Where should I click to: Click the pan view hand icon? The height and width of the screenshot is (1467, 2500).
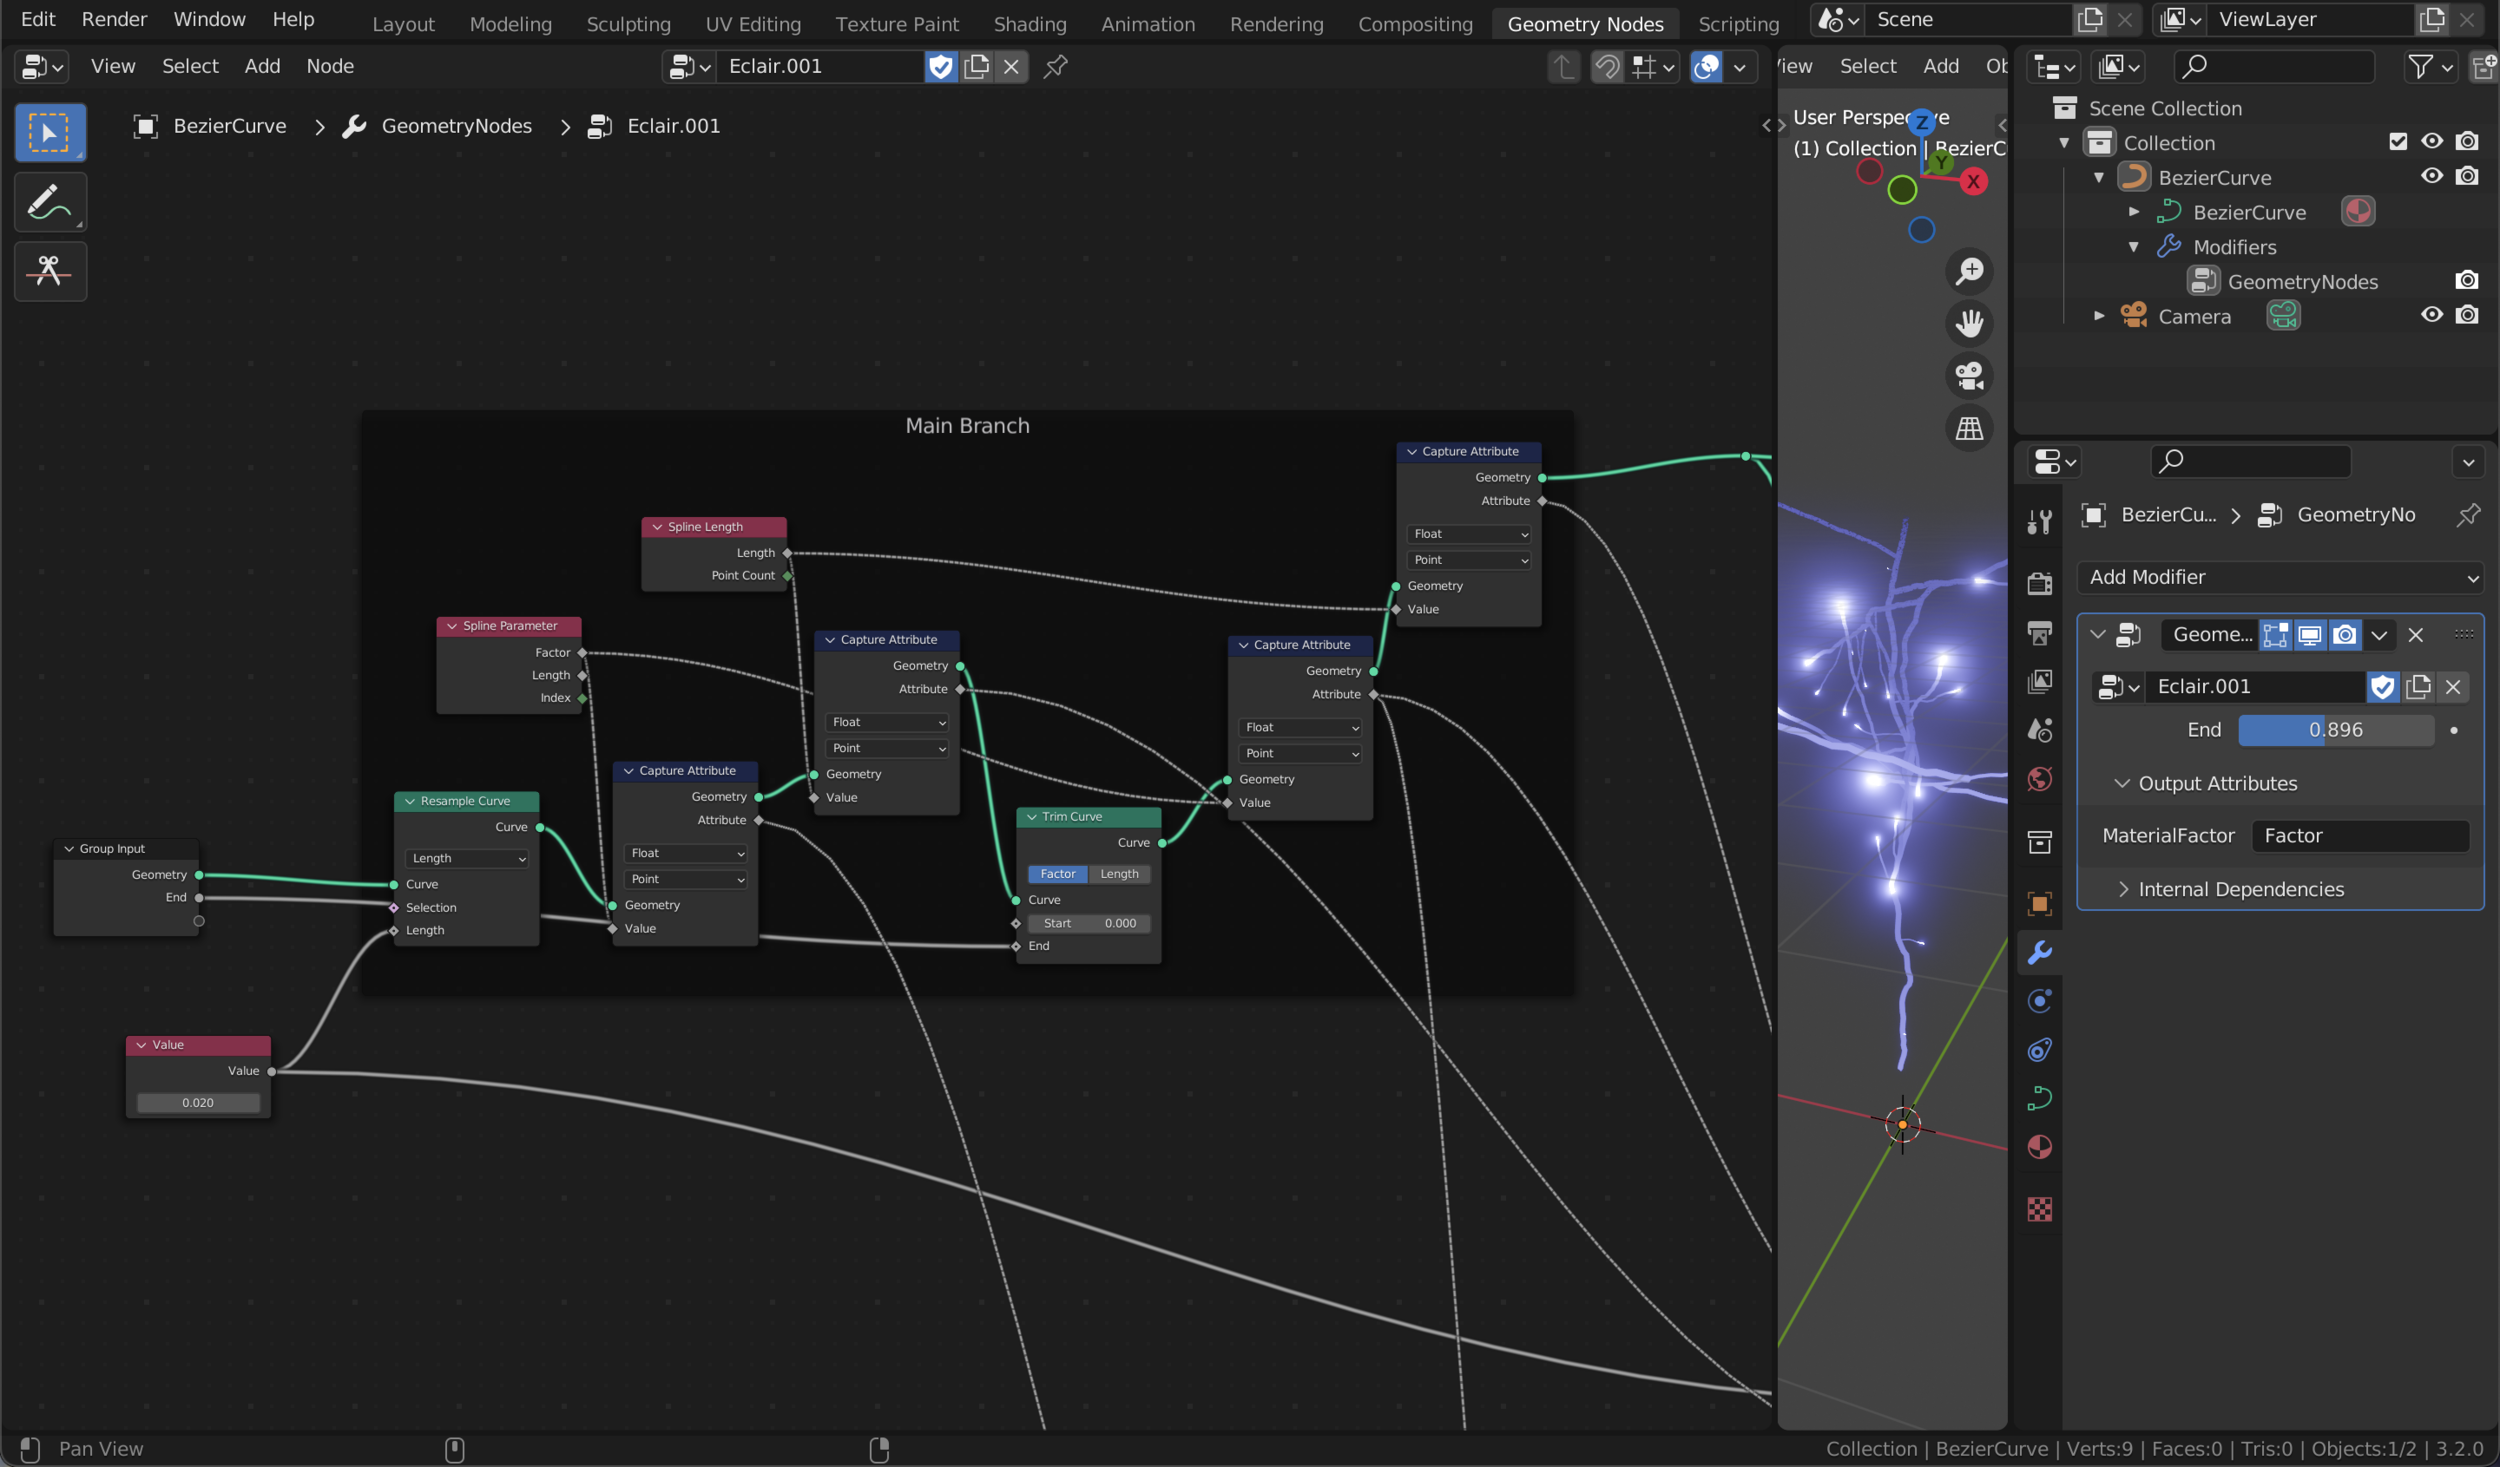pyautogui.click(x=1969, y=323)
